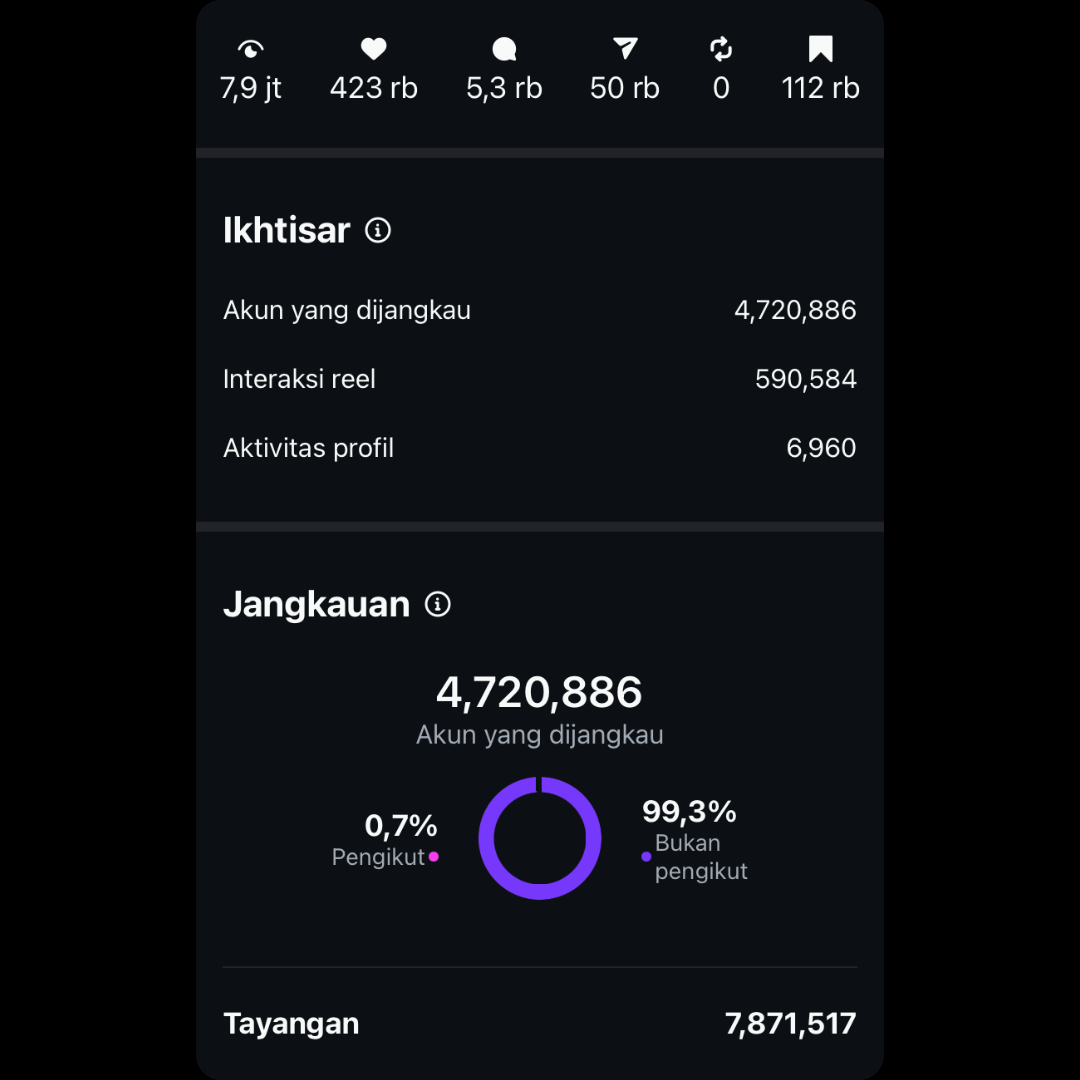Click the purple reach donut chart
The height and width of the screenshot is (1080, 1080).
(x=540, y=838)
